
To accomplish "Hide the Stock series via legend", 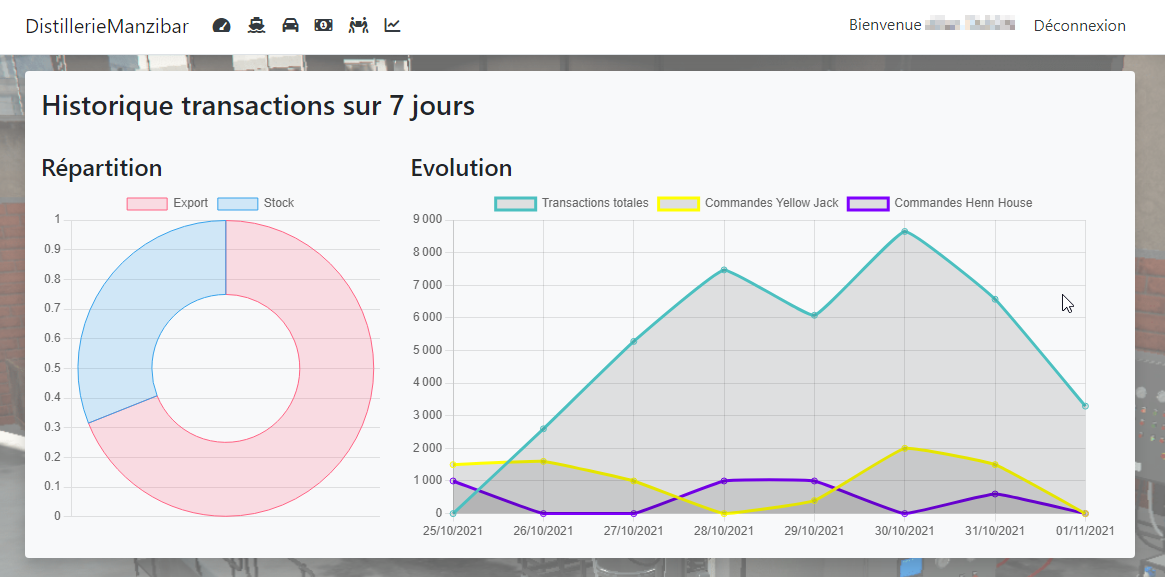I will point(256,203).
